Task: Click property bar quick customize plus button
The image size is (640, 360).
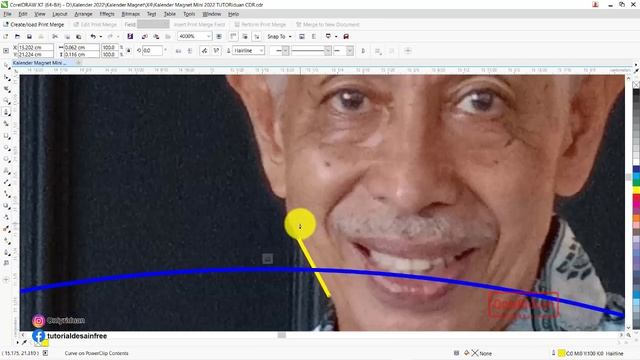Action: 408,51
